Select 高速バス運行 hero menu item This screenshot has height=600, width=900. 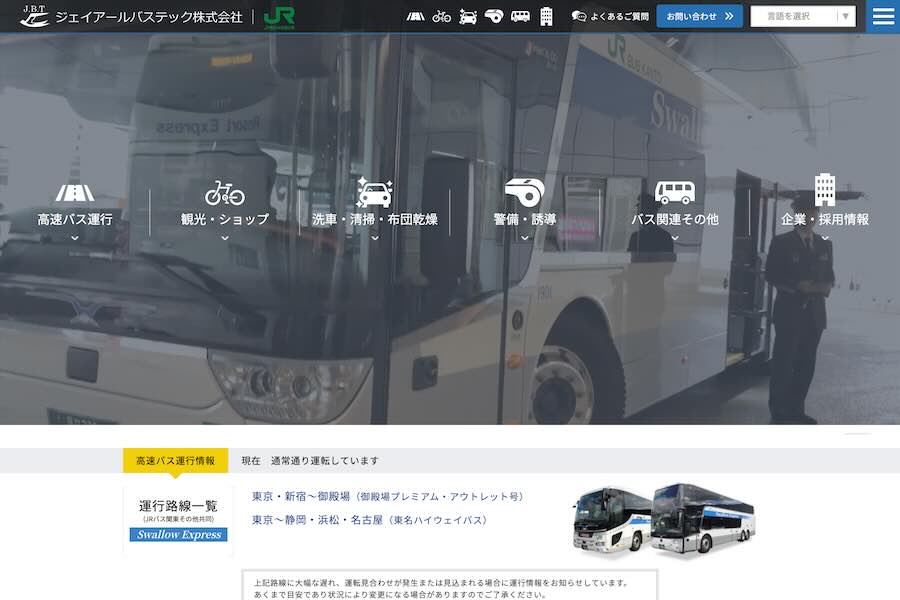[x=75, y=219]
